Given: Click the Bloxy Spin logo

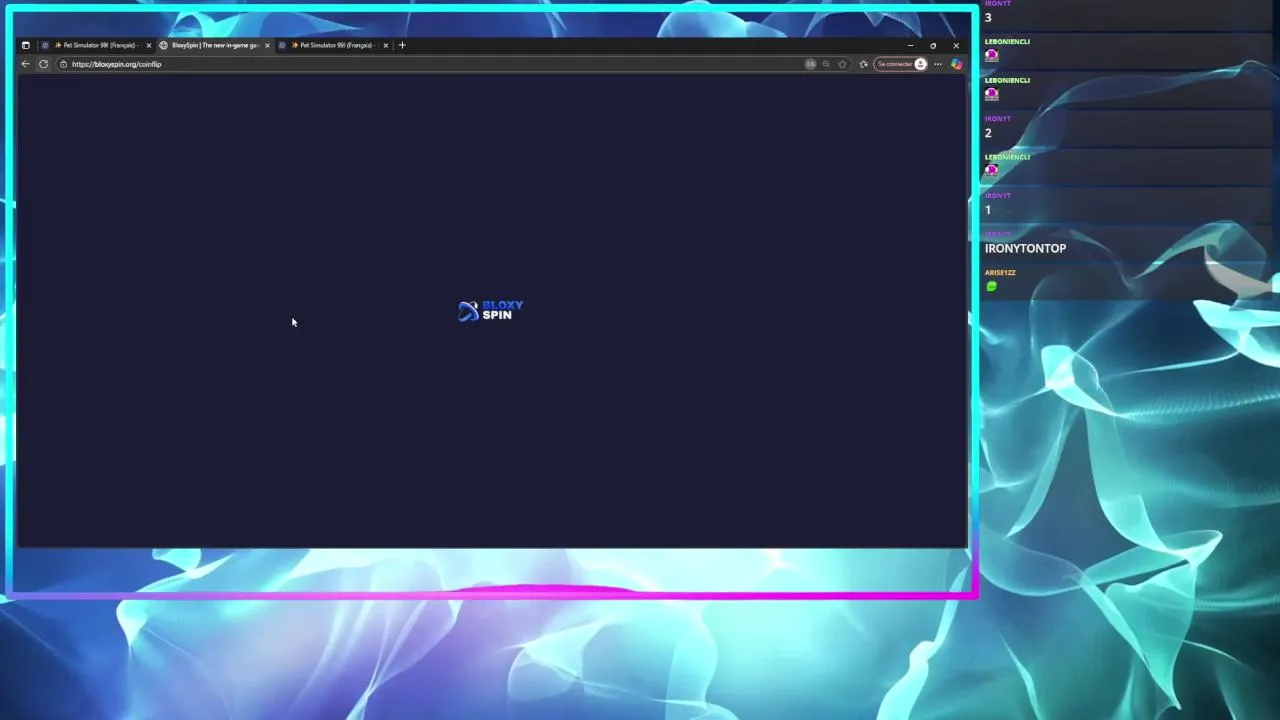Looking at the screenshot, I should (x=490, y=311).
